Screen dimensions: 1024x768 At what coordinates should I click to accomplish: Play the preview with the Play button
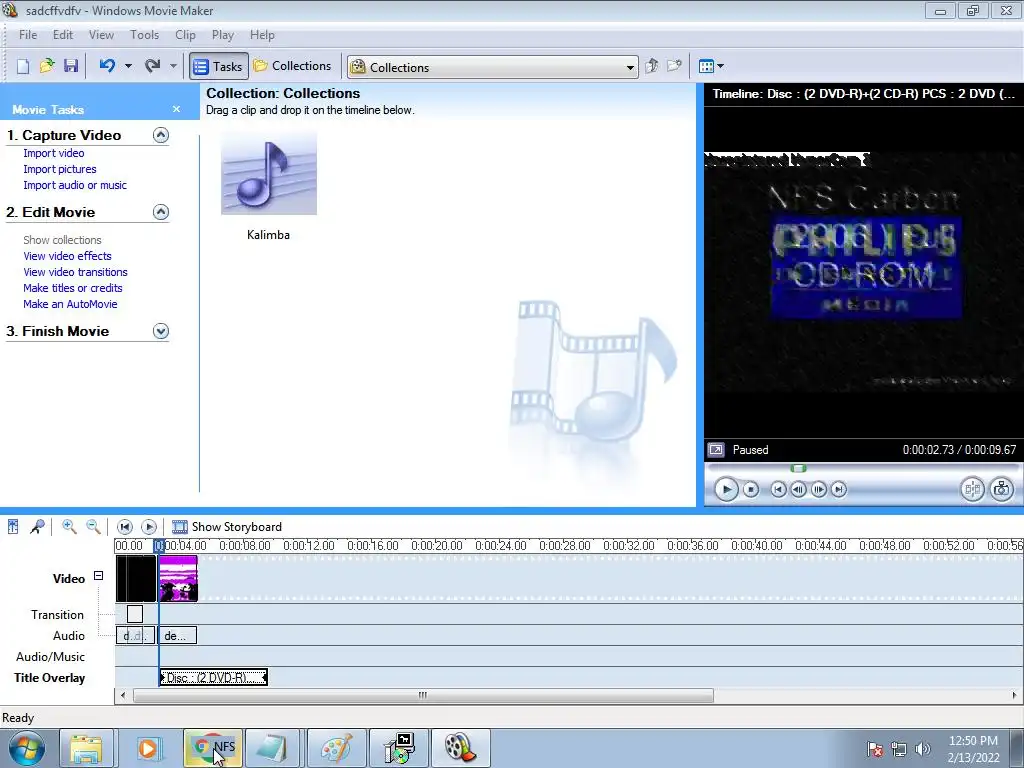(726, 490)
